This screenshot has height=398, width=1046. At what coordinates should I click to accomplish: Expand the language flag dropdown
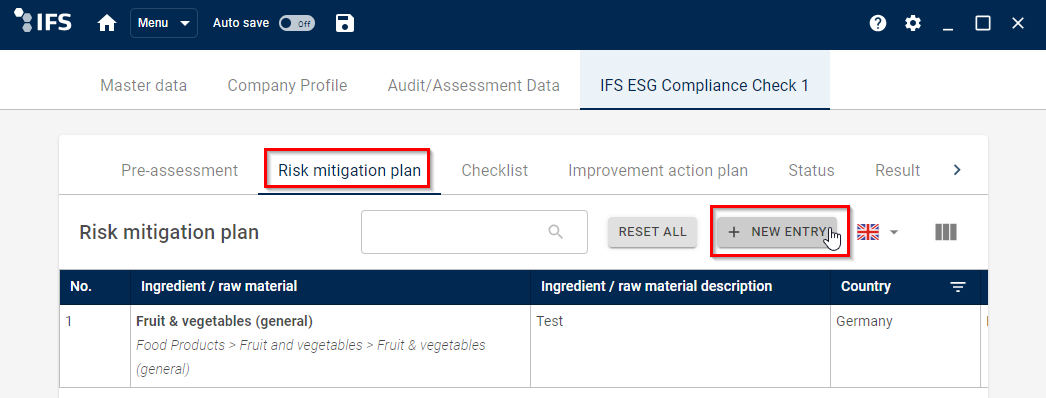878,232
